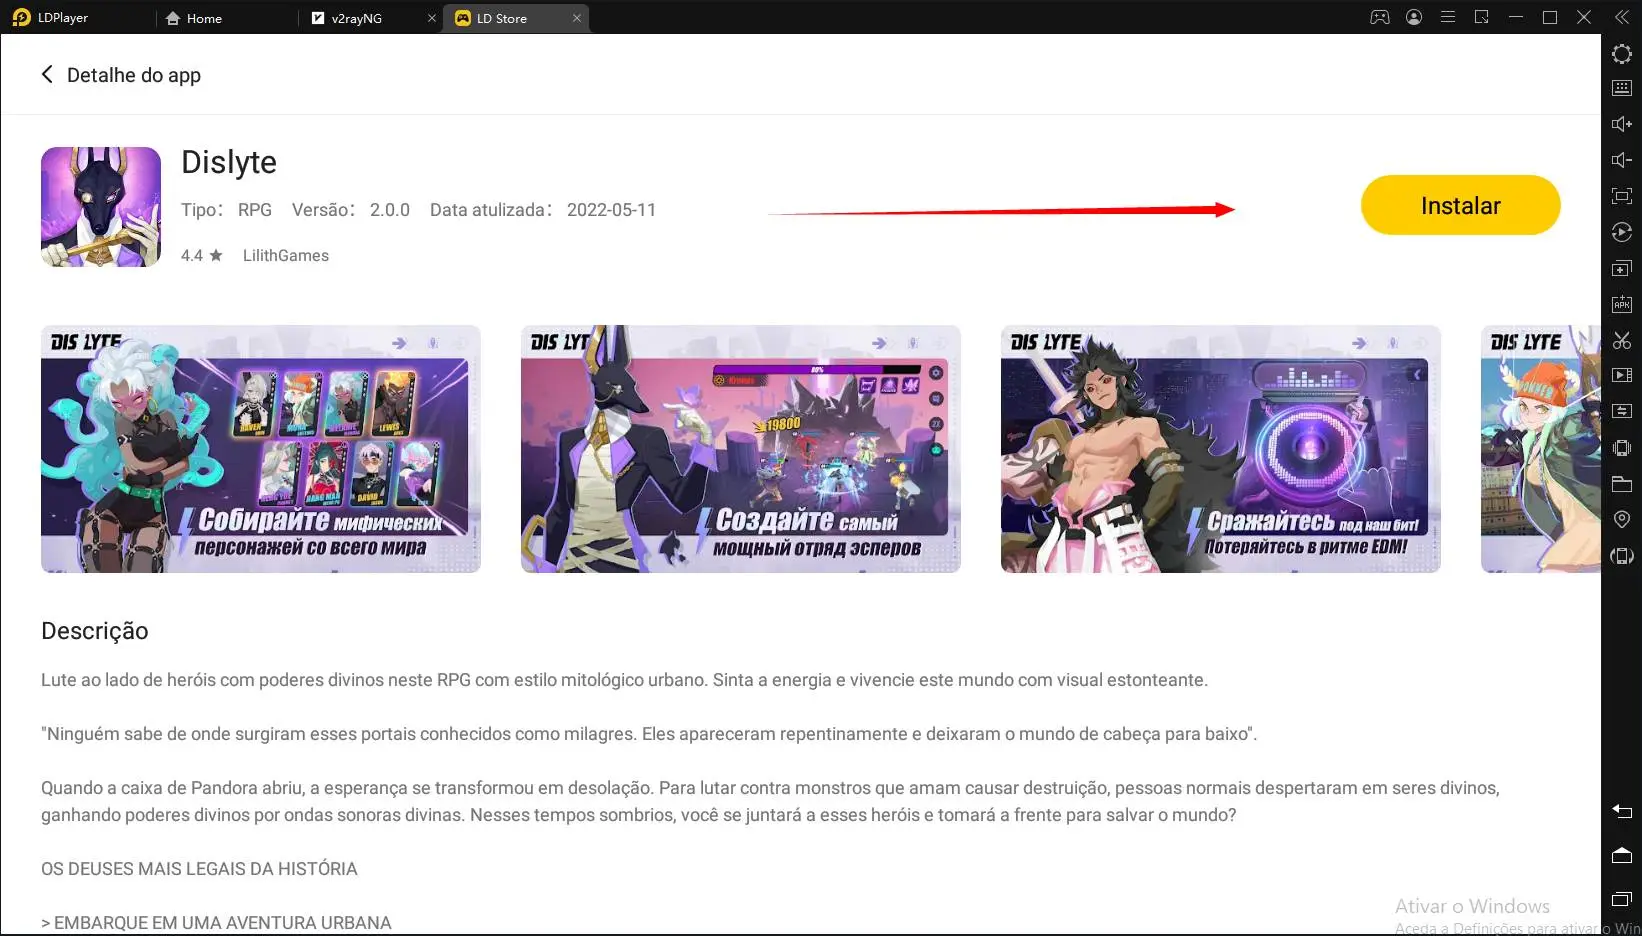Open the user account icon in title bar
Image resolution: width=1642 pixels, height=936 pixels.
pyautogui.click(x=1414, y=17)
